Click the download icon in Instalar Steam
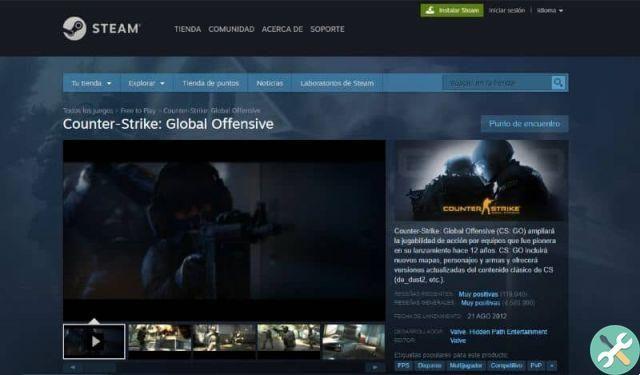This screenshot has width=640, height=375. 429,11
